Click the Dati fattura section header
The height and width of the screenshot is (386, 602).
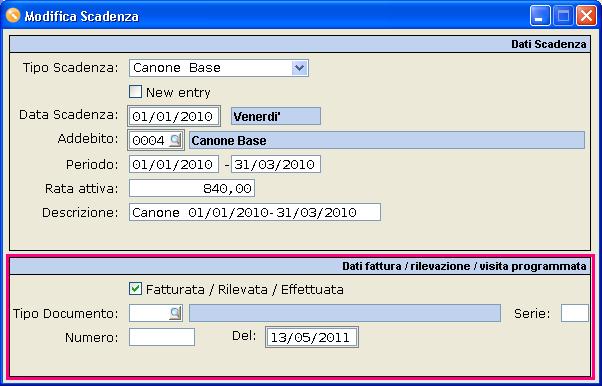coord(300,266)
